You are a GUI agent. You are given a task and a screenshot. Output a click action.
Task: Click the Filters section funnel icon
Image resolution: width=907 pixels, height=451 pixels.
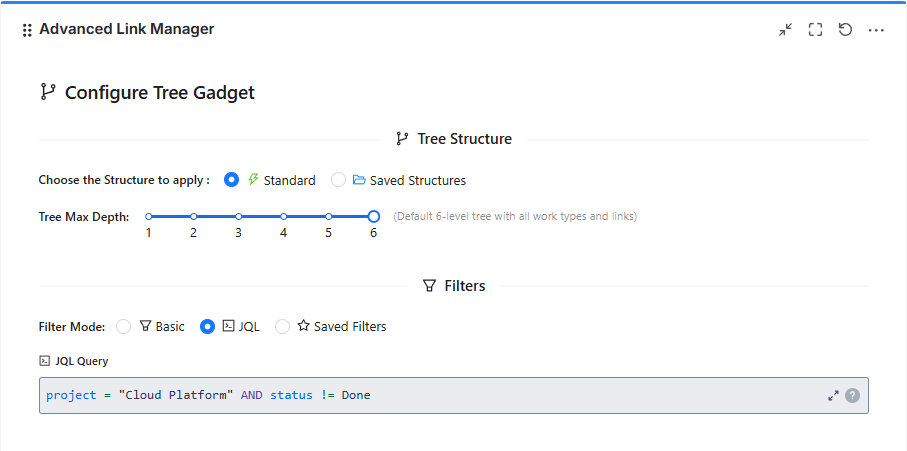click(429, 286)
